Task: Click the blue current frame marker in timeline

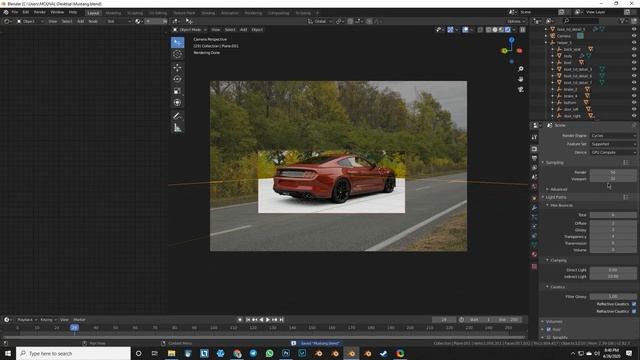Action: click(74, 327)
